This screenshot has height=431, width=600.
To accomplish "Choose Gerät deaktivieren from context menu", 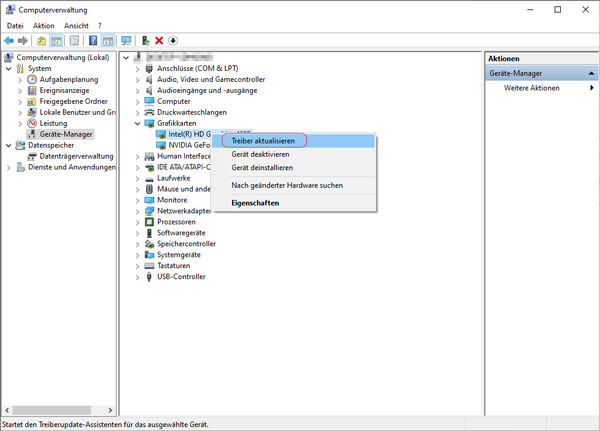I will [x=260, y=155].
